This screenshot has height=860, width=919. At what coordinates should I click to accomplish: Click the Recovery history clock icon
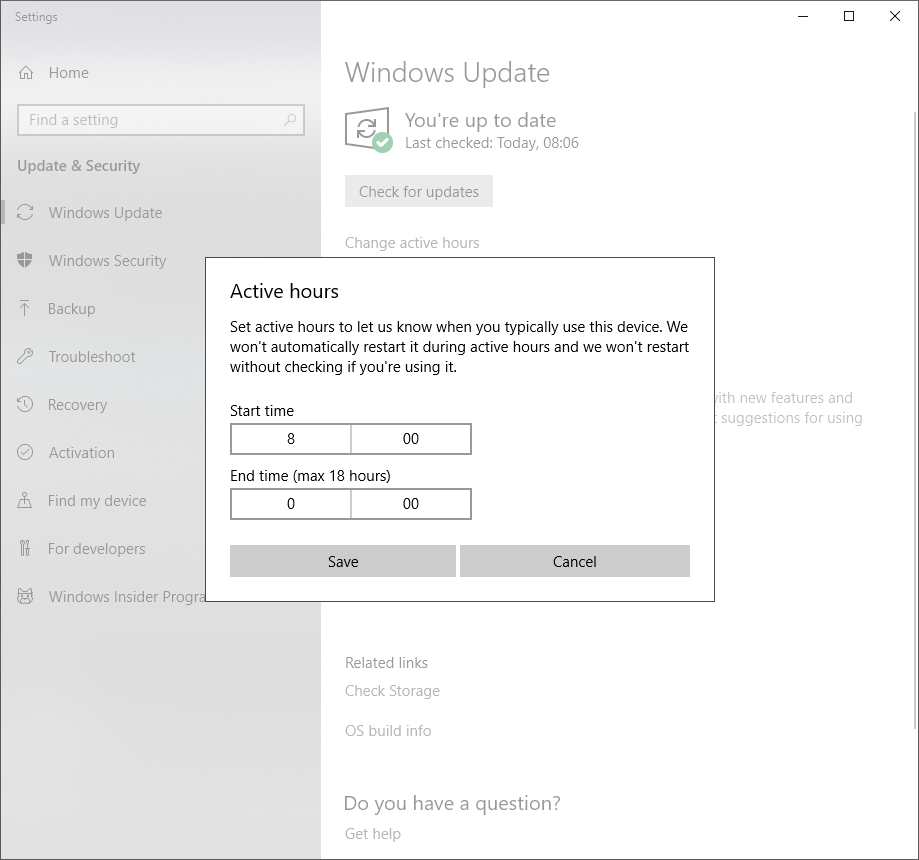click(x=25, y=404)
